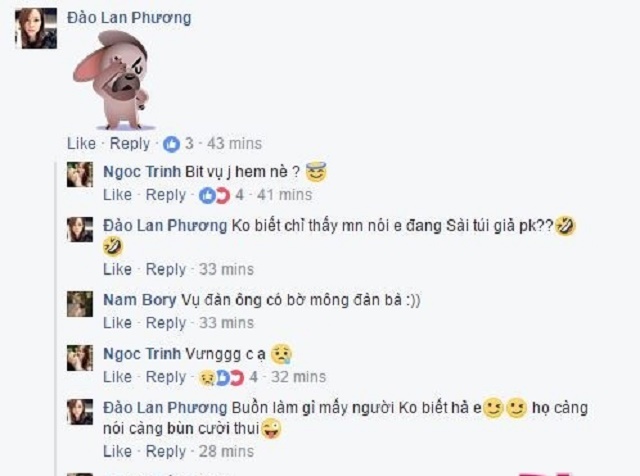Open Đào Lan Phương's name at top
This screenshot has height=476, width=640.
point(129,18)
